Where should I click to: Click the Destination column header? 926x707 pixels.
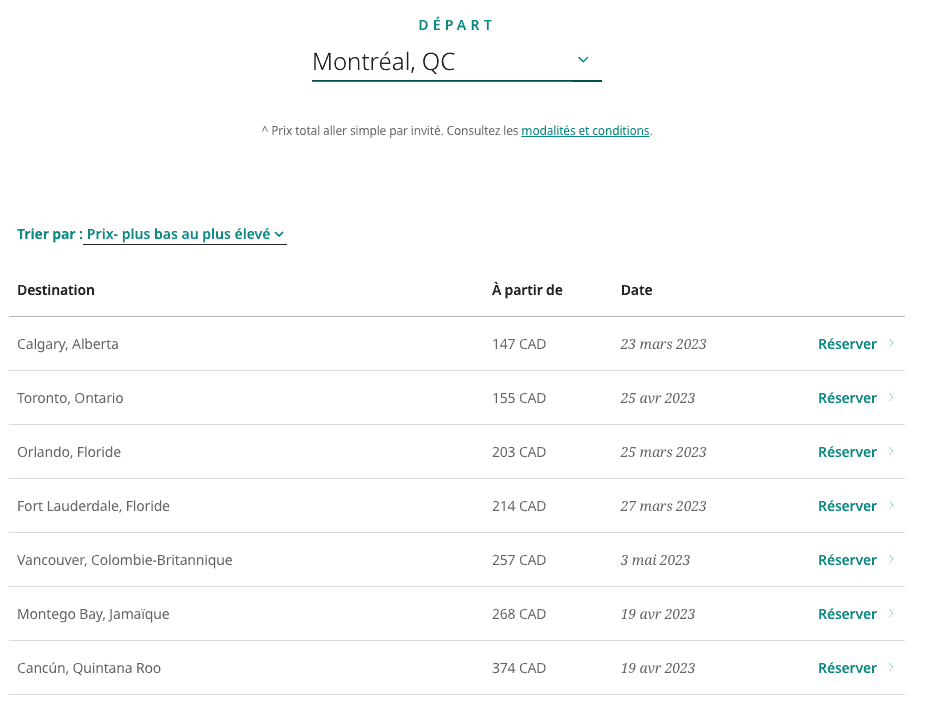tap(56, 290)
